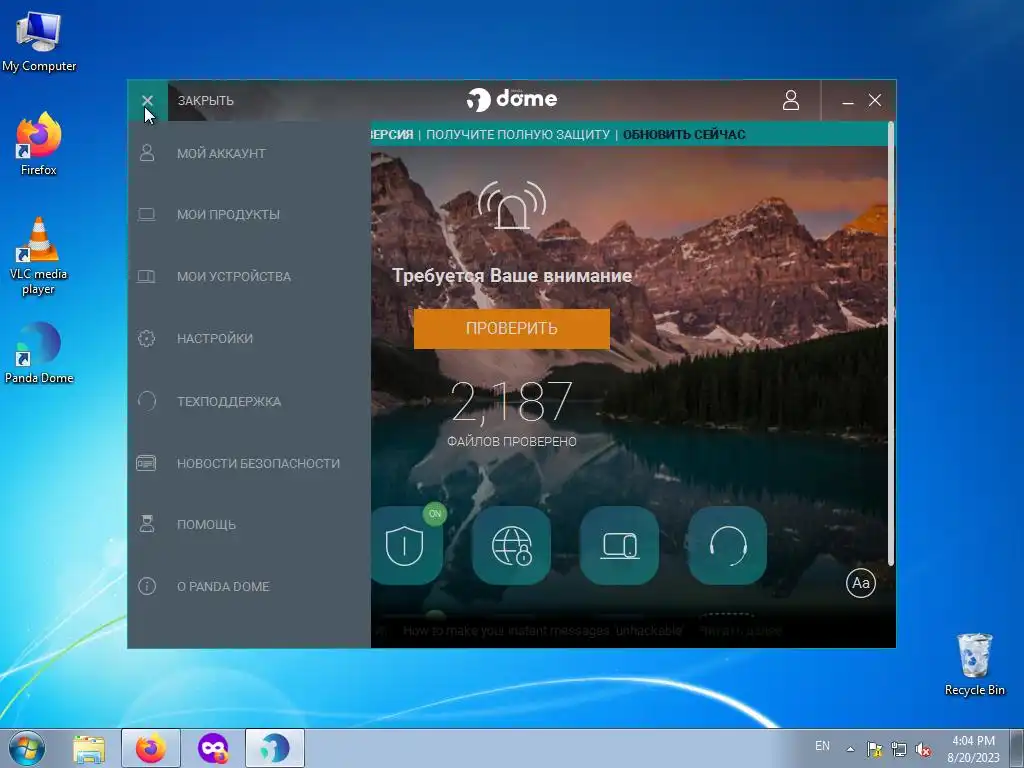The image size is (1024, 768).
Task: Close the side menu with X icon
Action: pos(147,101)
